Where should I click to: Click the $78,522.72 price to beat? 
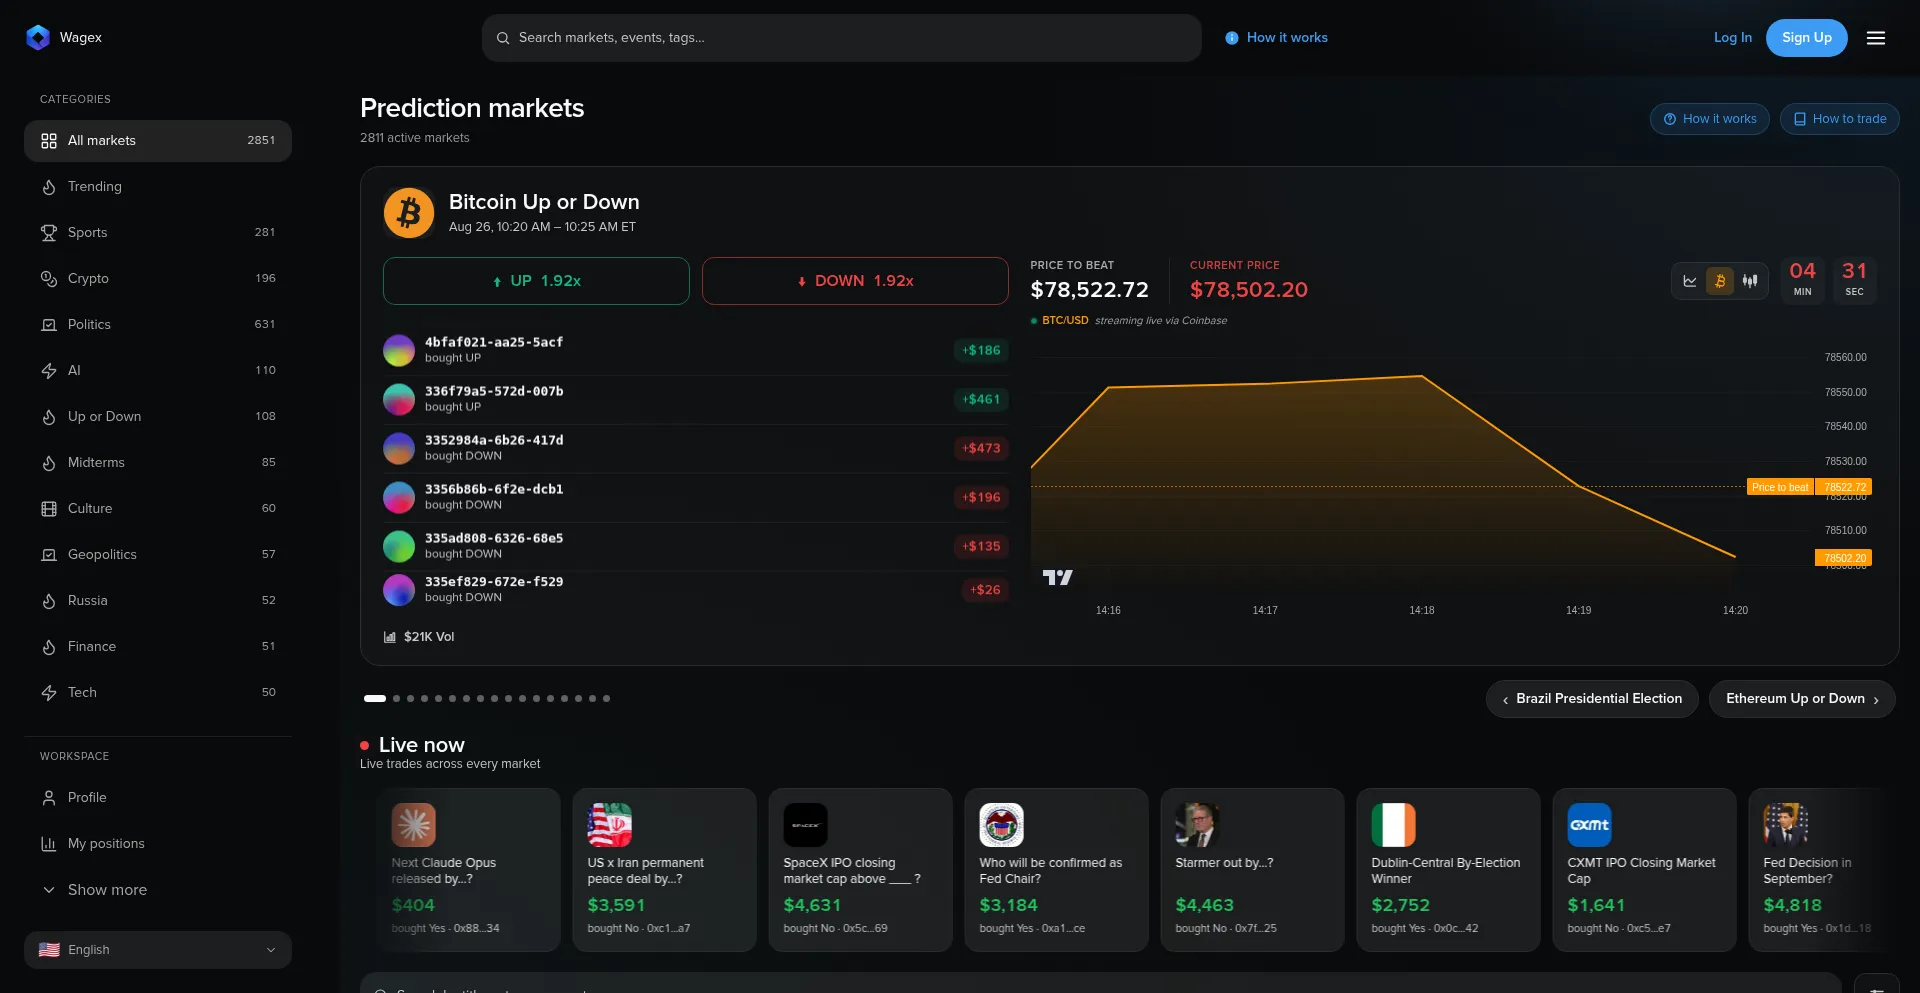pos(1090,290)
